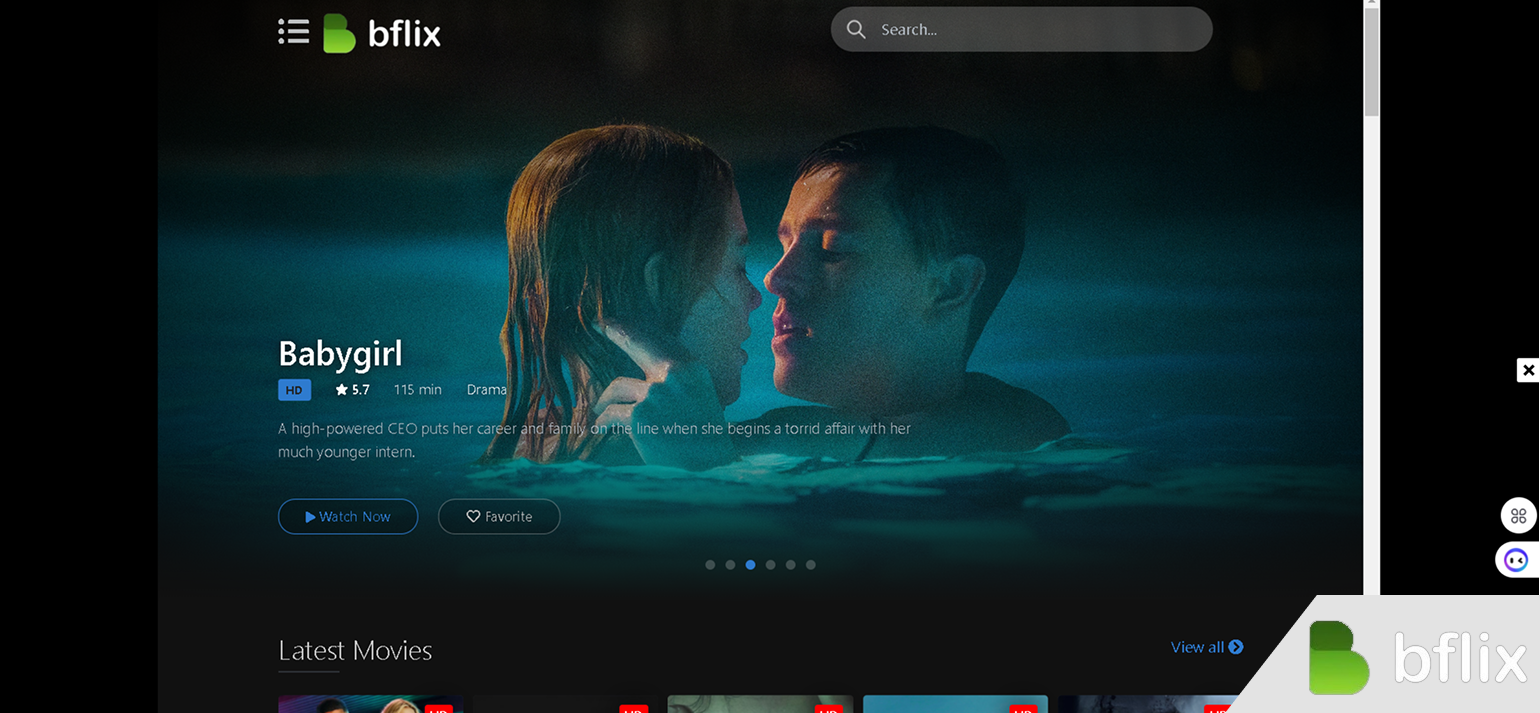This screenshot has width=1540, height=713.
Task: Toggle Babygirl as a favorite
Action: click(499, 516)
